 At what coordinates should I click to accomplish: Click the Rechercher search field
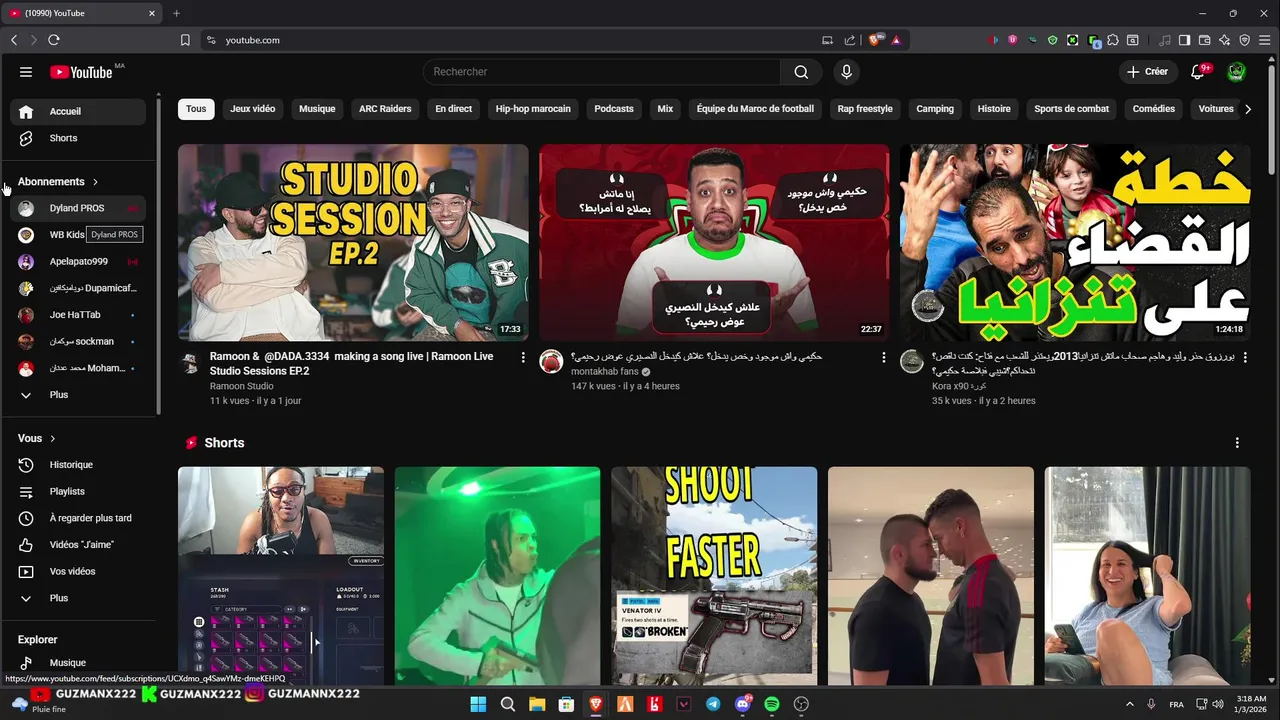coord(602,72)
